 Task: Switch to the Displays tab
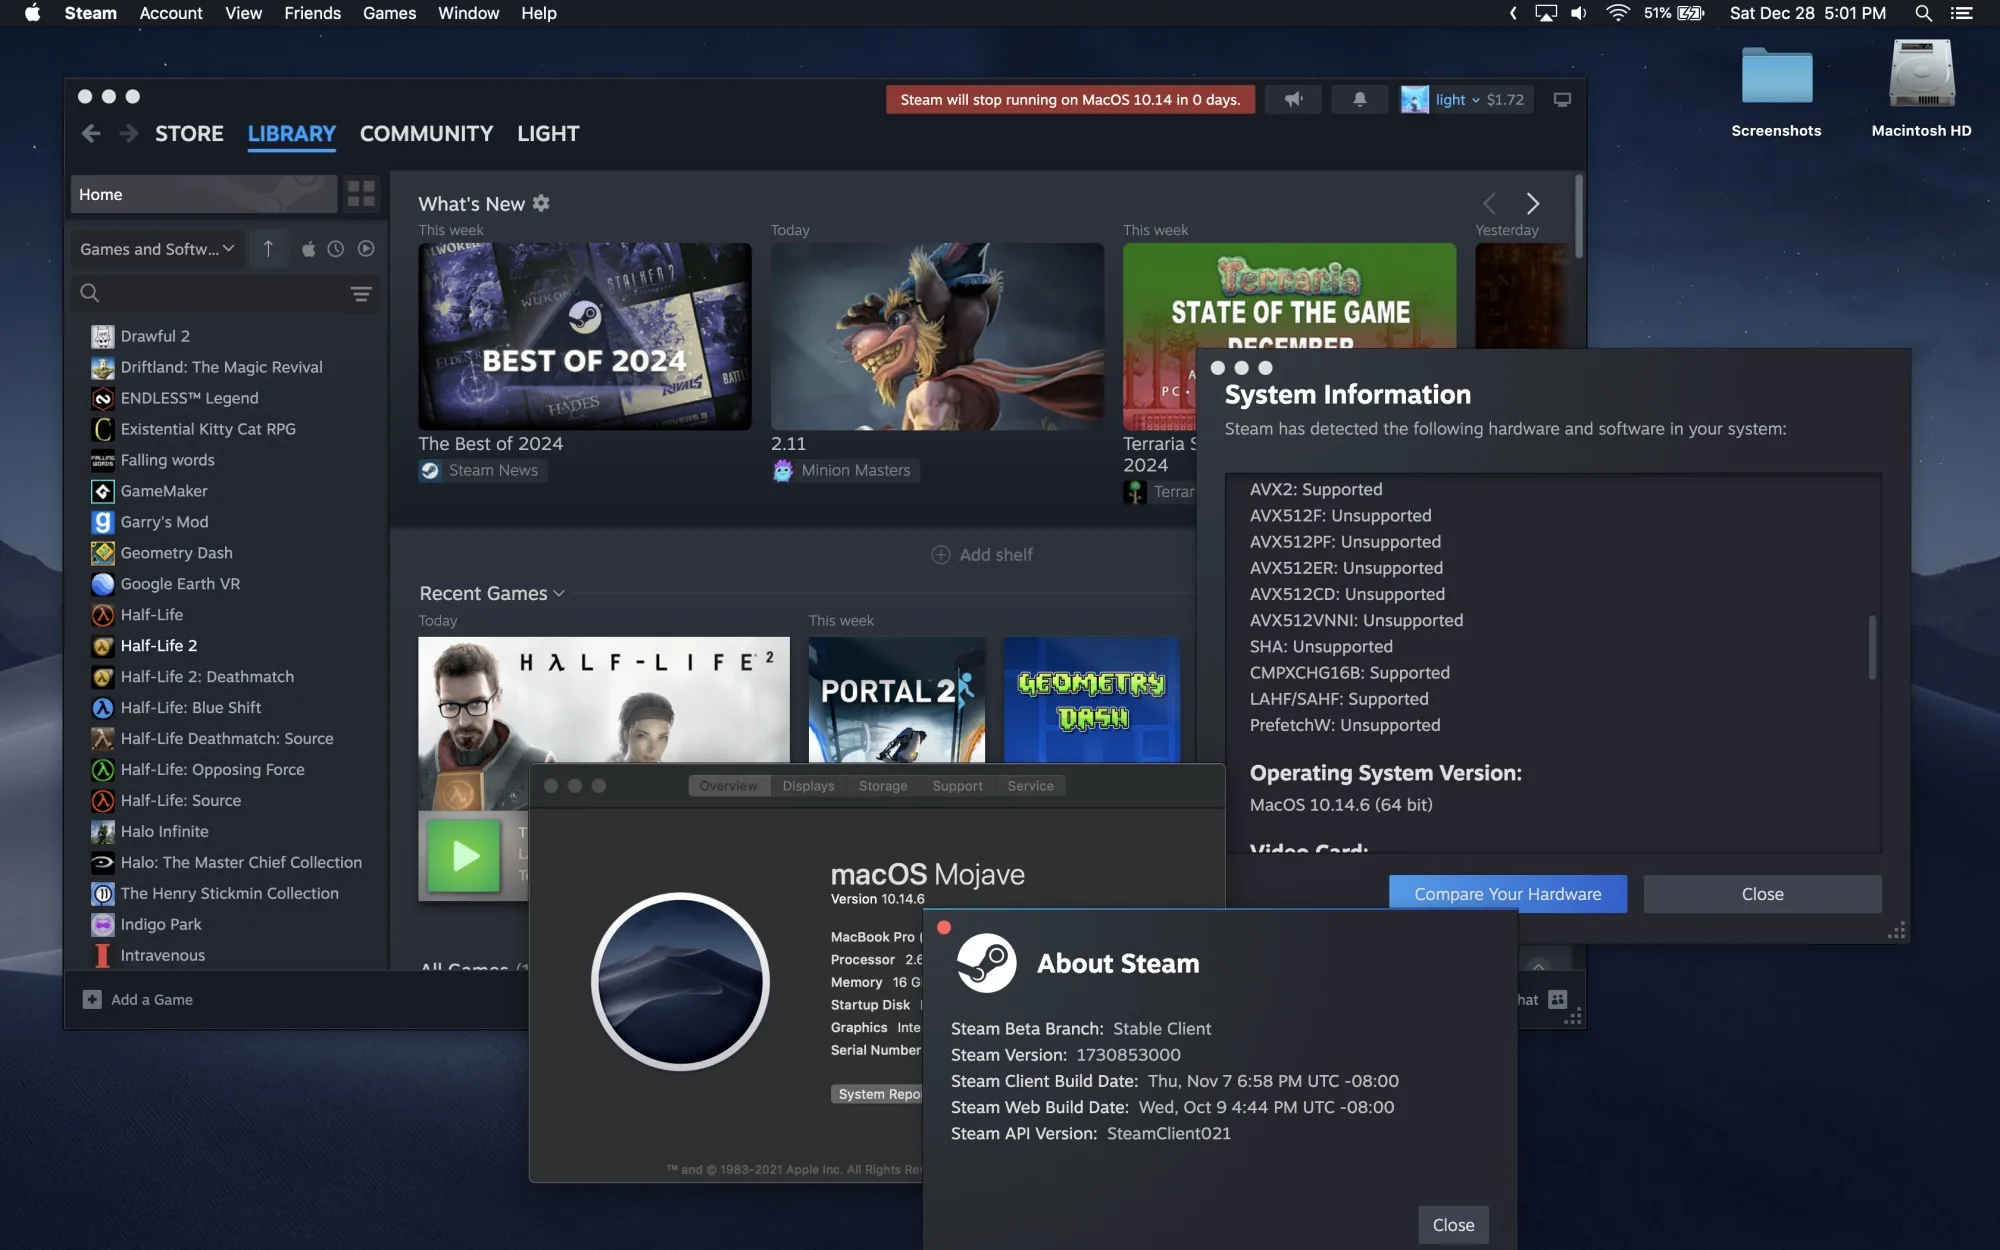(x=808, y=786)
